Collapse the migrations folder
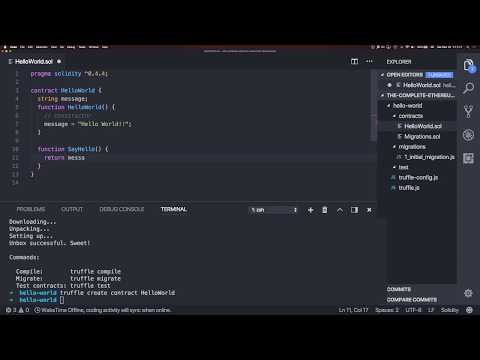 394,147
